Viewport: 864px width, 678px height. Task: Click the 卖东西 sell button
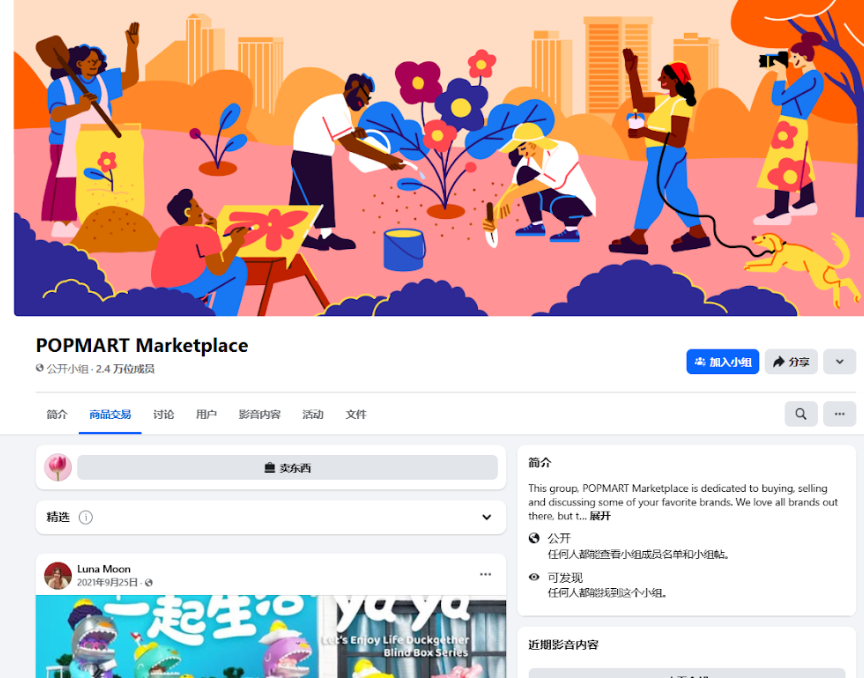pos(287,467)
